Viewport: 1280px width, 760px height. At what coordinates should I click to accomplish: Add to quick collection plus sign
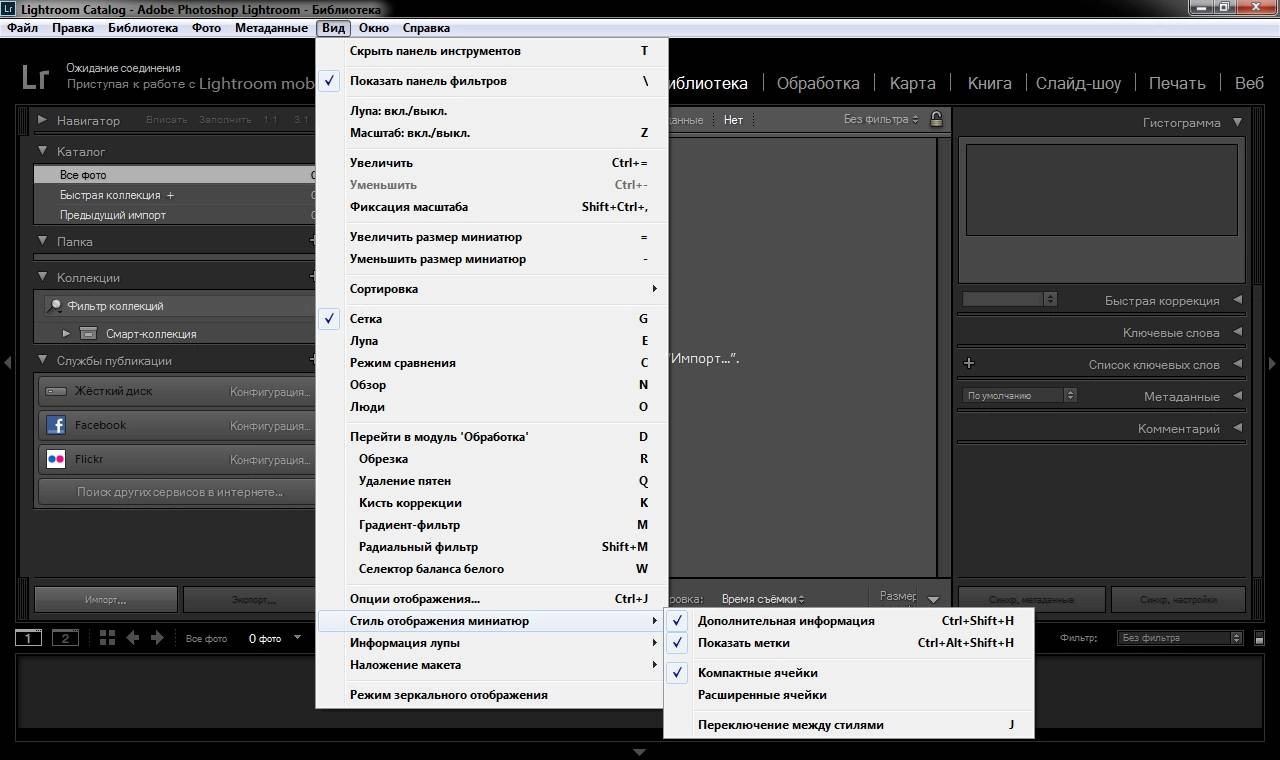pyautogui.click(x=170, y=195)
